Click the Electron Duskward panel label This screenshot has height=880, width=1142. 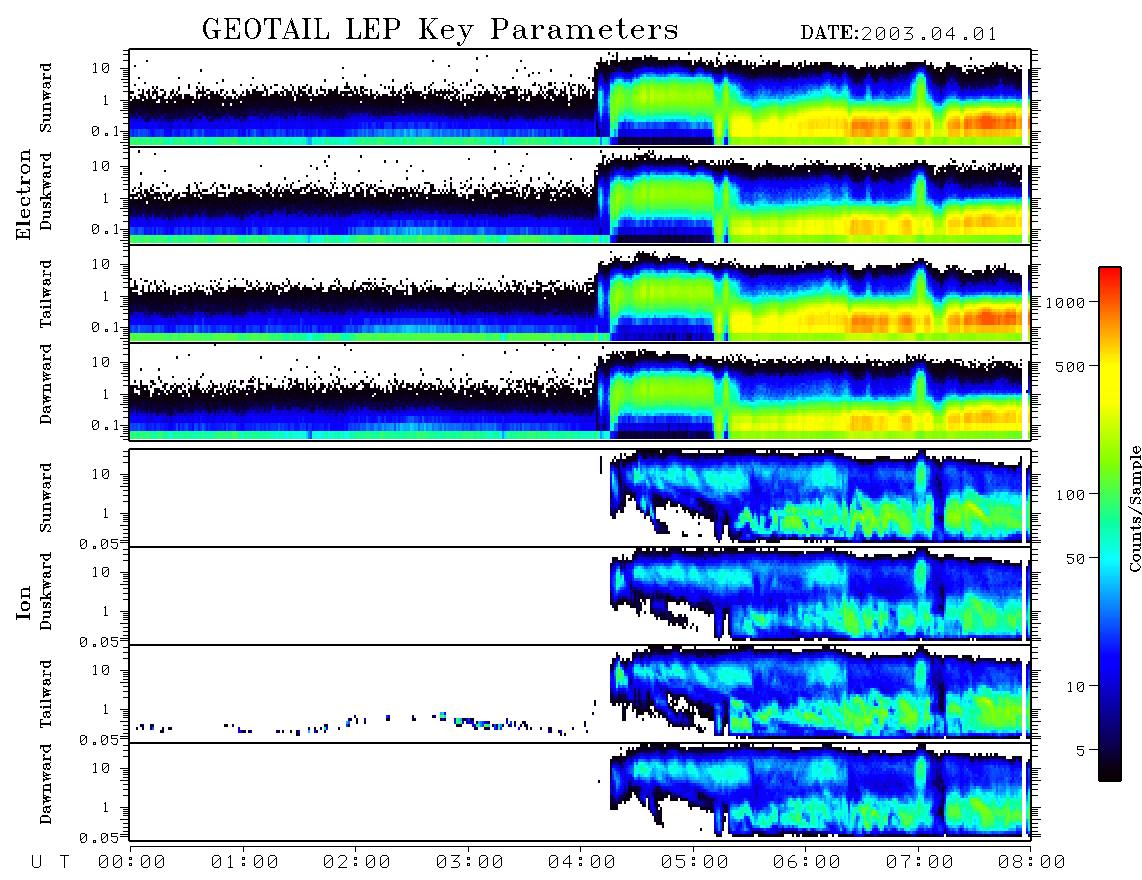(46, 191)
